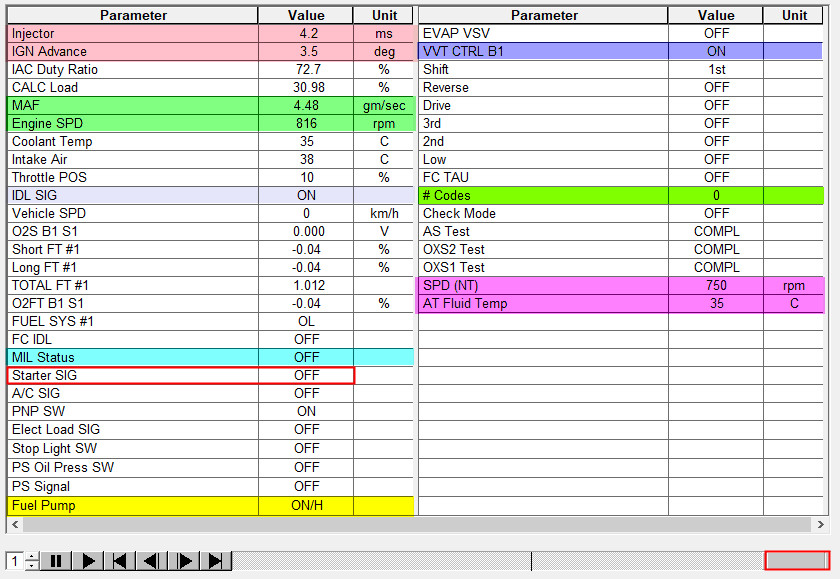840x579 pixels.
Task: Click the Play button
Action: [87, 561]
